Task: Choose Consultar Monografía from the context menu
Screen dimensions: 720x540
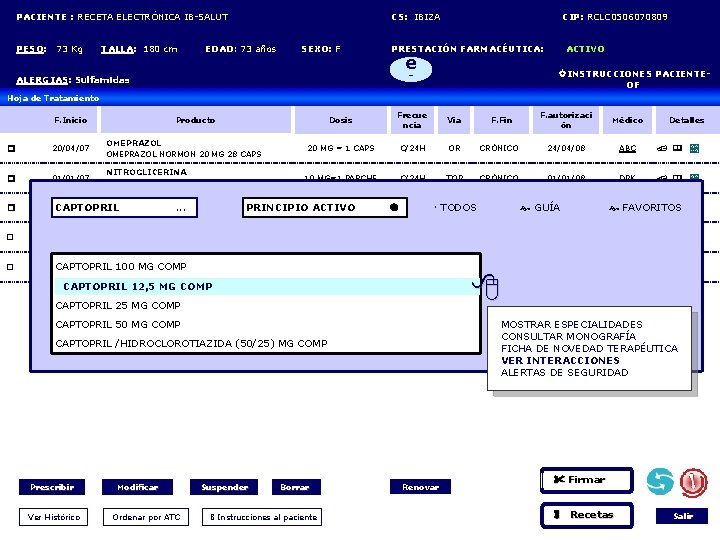Action: point(568,336)
